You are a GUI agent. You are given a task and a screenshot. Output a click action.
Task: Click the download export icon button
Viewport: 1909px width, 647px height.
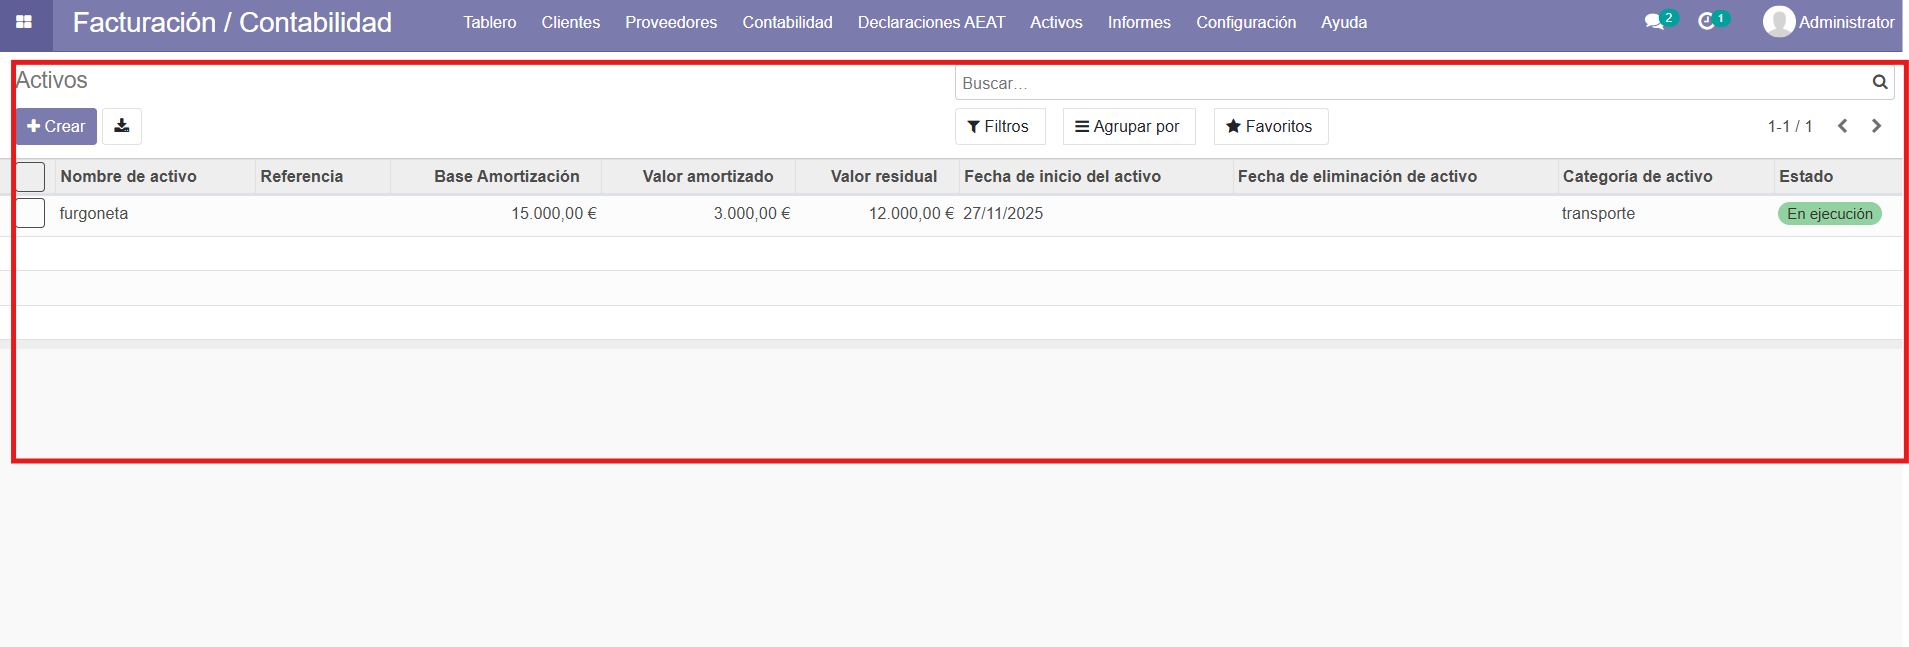(x=122, y=126)
